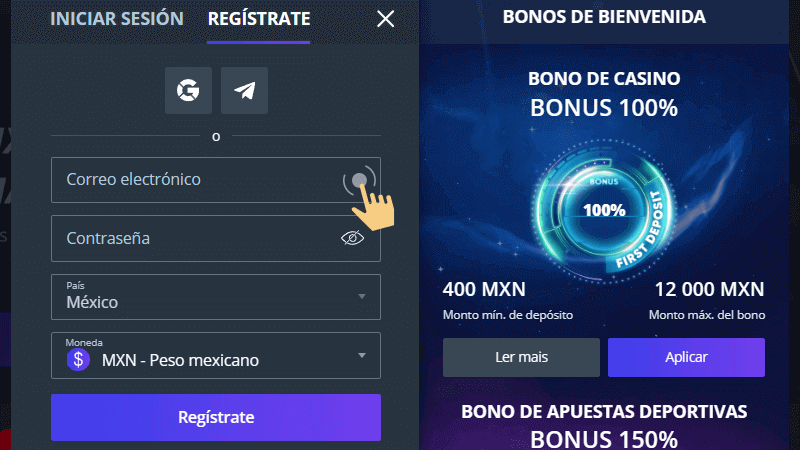Toggle password visibility eye icon
The width and height of the screenshot is (800, 450).
(x=352, y=237)
